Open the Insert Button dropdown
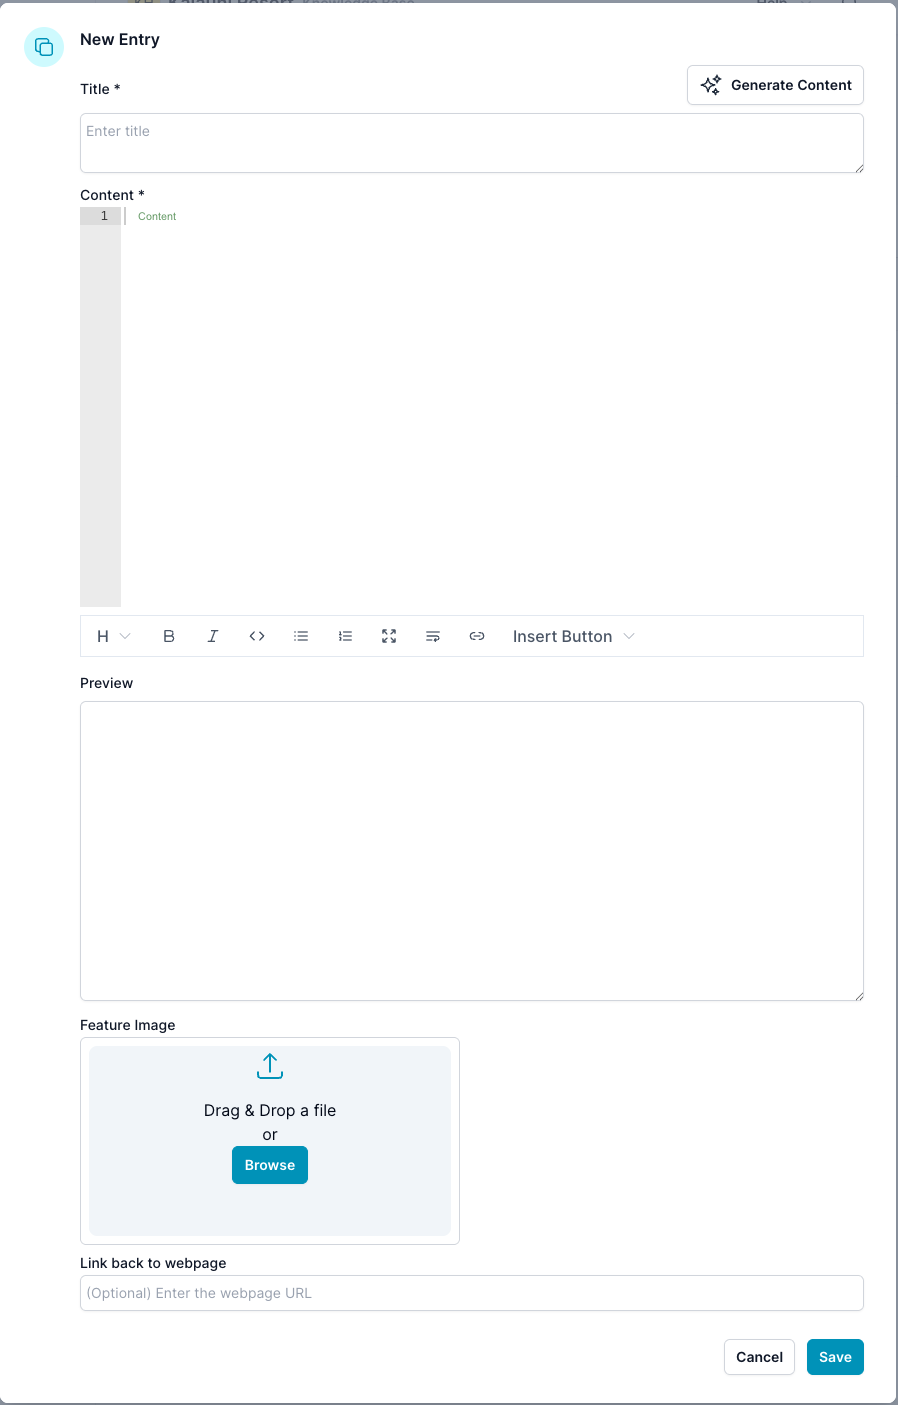The width and height of the screenshot is (898, 1405). click(x=574, y=636)
